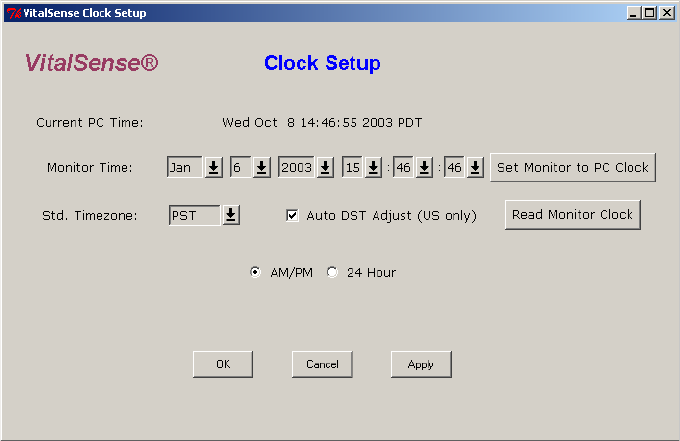
Task: Click the hour field showing 15
Action: pyautogui.click(x=353, y=167)
